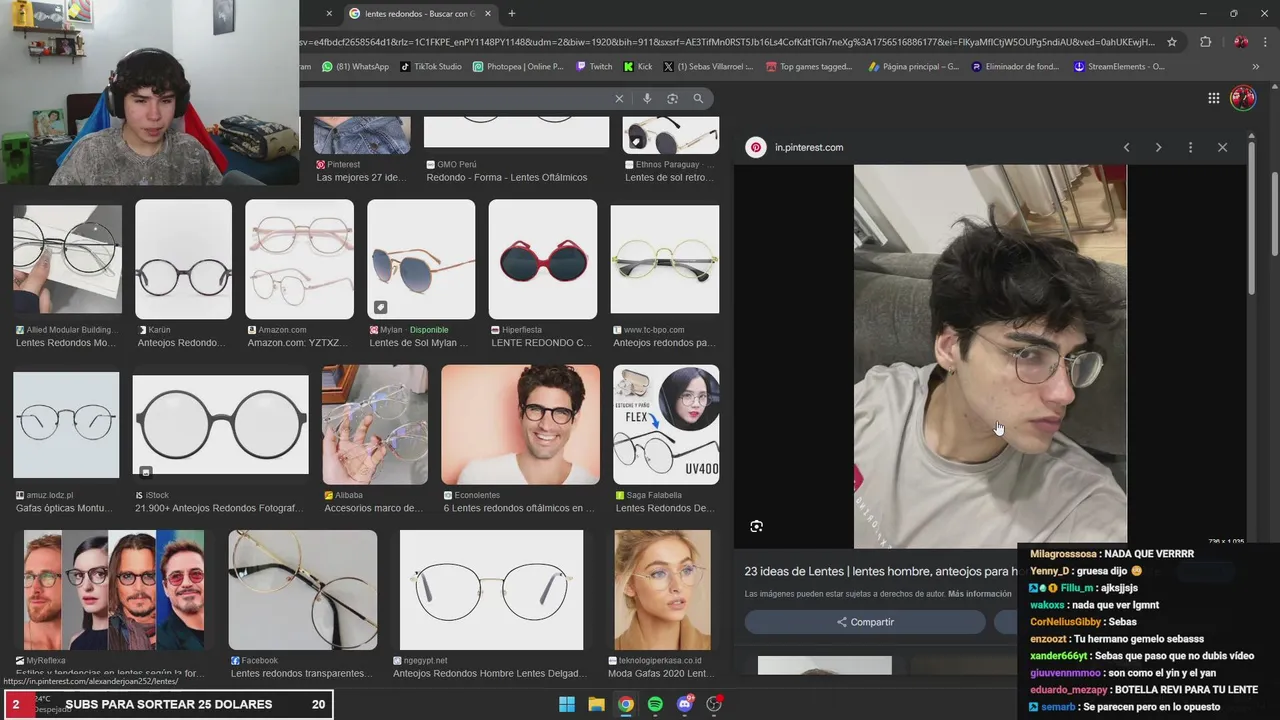This screenshot has height=720, width=1280.
Task: Open File Explorer from taskbar
Action: tap(596, 704)
